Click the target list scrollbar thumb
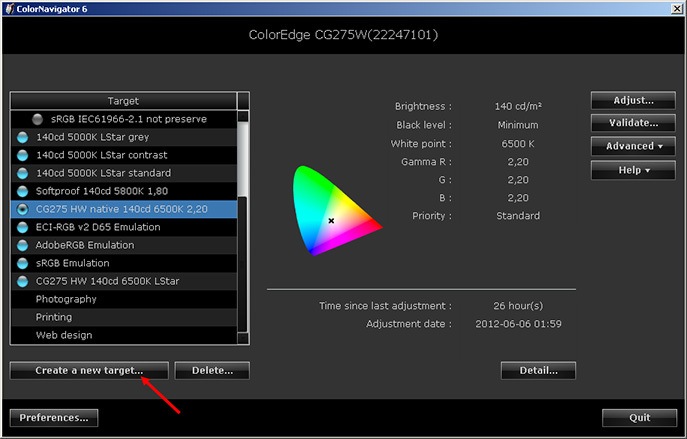The image size is (687, 439). pyautogui.click(x=243, y=159)
